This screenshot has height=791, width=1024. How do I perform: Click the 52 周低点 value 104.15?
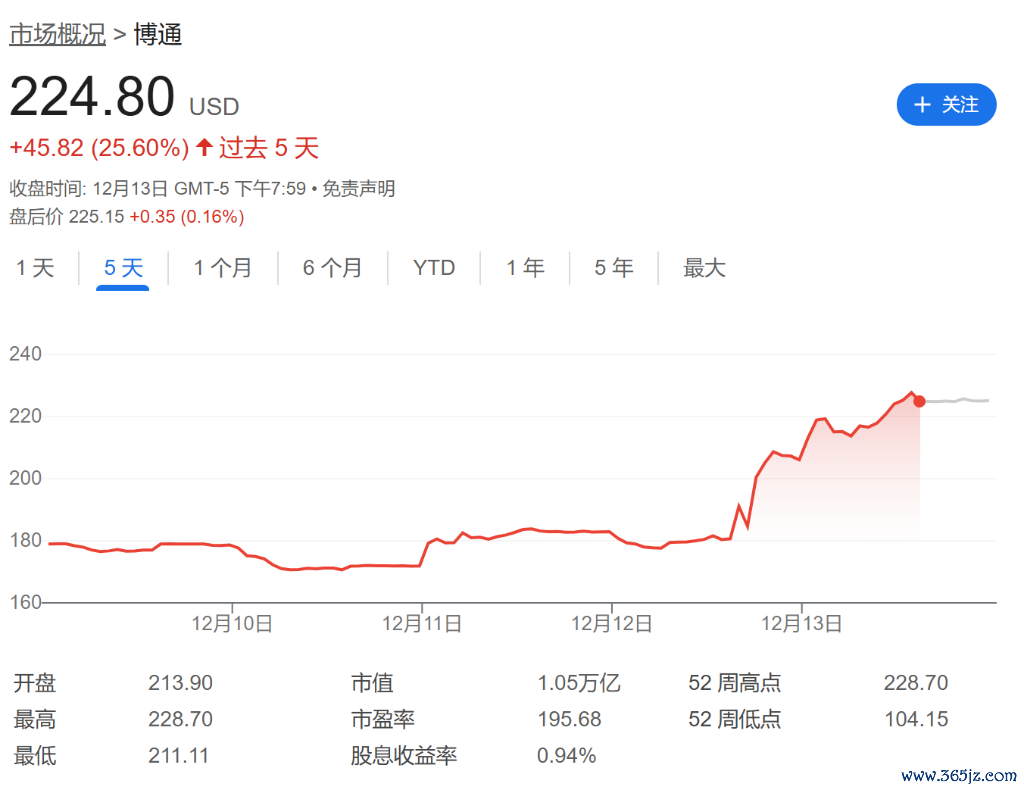pos(916,719)
